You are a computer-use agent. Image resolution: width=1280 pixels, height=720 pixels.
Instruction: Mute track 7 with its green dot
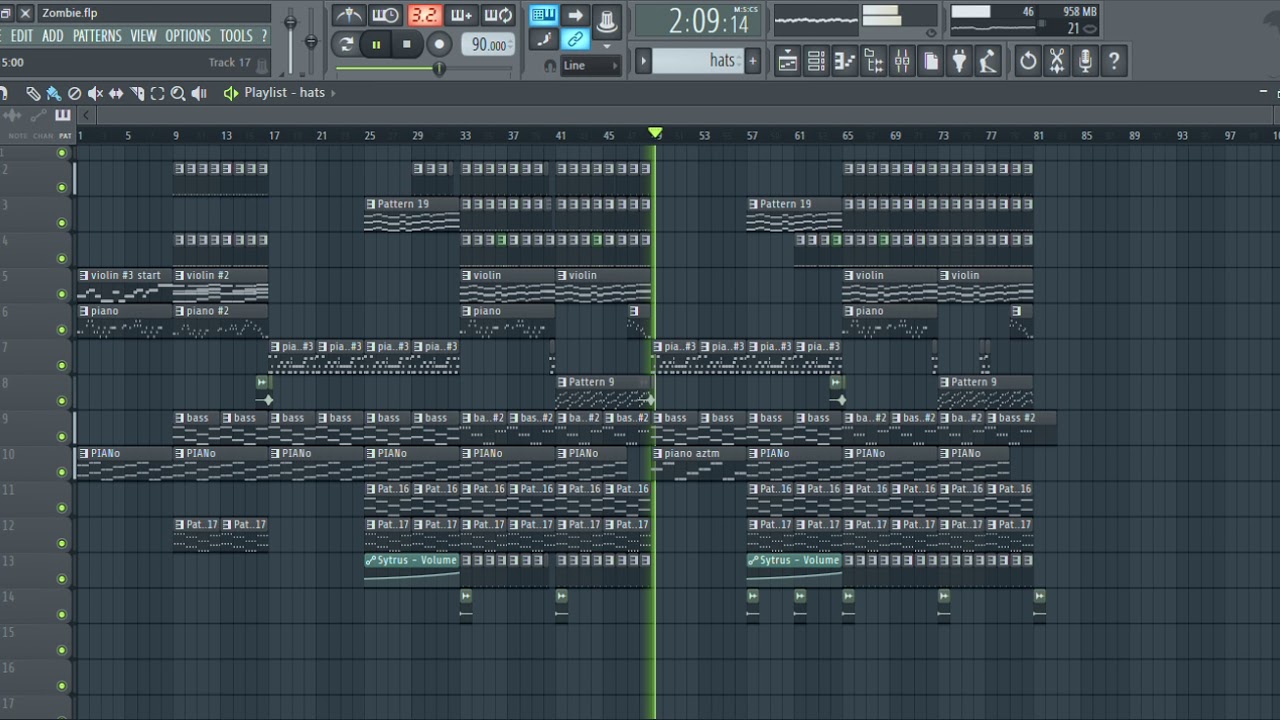tap(62, 365)
